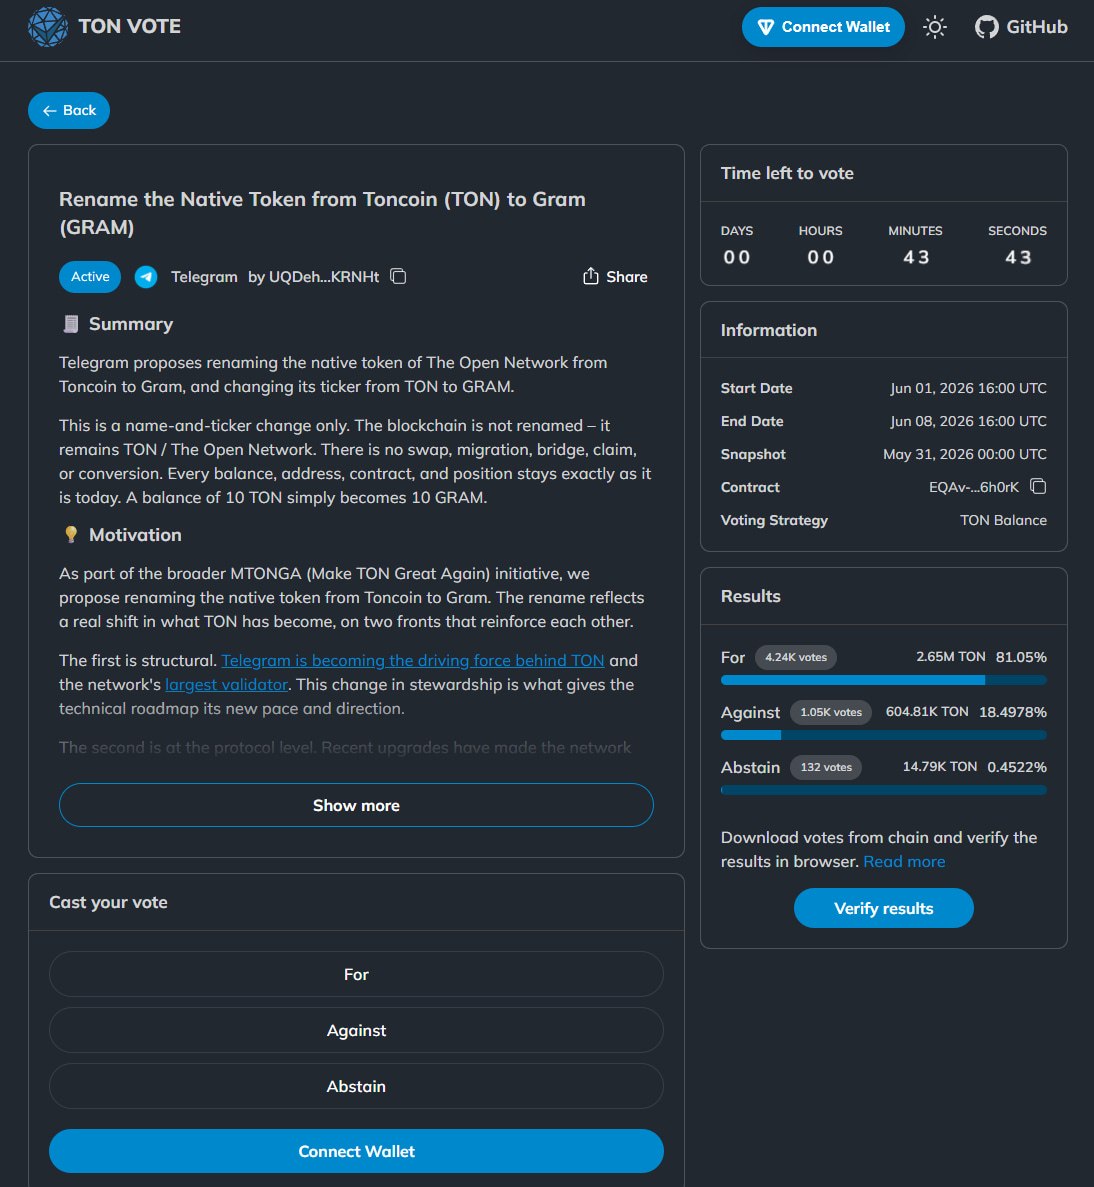Click the For result progress bar

click(x=884, y=681)
